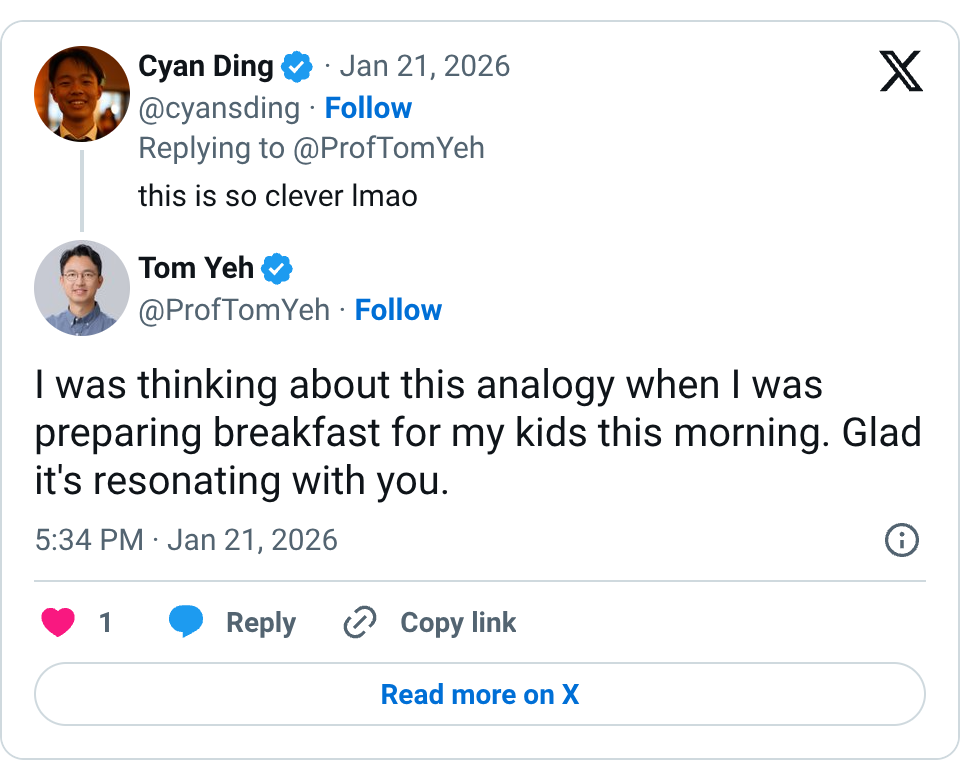Open the Cyan Ding display name
Viewport: 960px width, 780px height.
point(206,67)
